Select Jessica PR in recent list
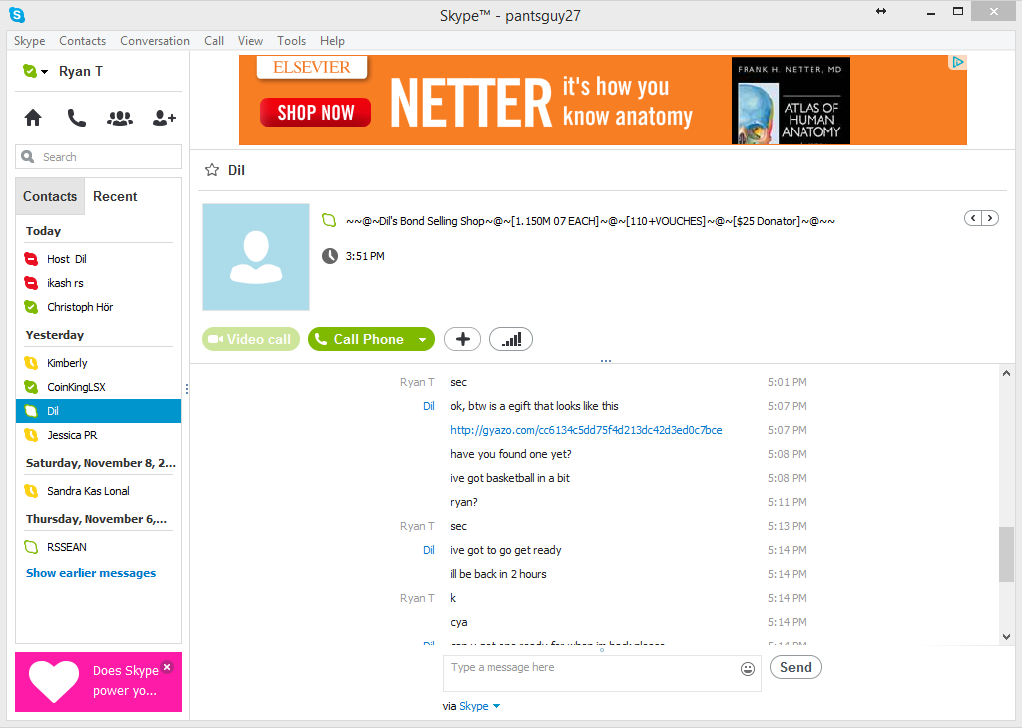The width and height of the screenshot is (1022, 728). [x=98, y=435]
